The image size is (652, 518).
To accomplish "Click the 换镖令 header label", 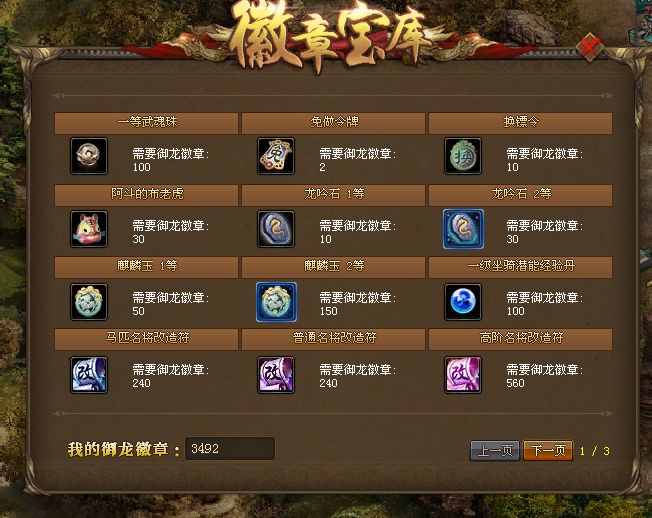I will (521, 121).
